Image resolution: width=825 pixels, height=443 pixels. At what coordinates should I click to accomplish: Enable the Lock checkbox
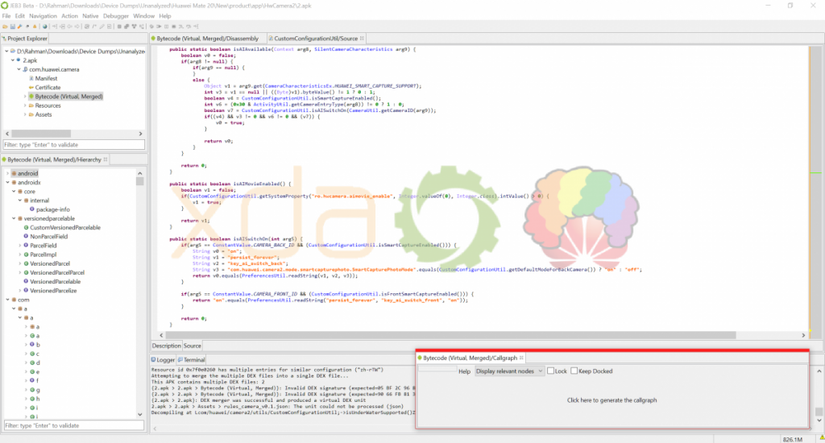tap(550, 371)
